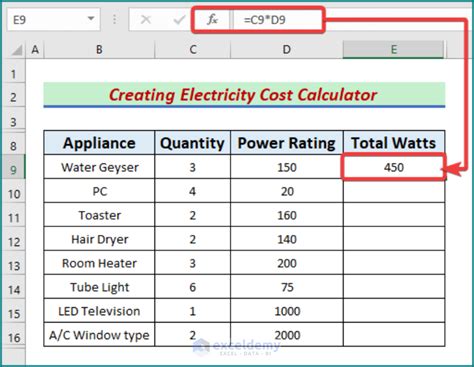Image resolution: width=474 pixels, height=367 pixels.
Task: Select the Toaster cell
Action: (x=99, y=215)
